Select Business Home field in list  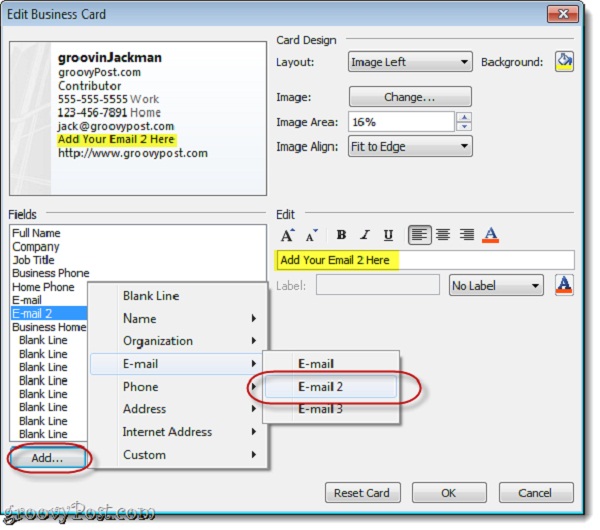pos(49,327)
